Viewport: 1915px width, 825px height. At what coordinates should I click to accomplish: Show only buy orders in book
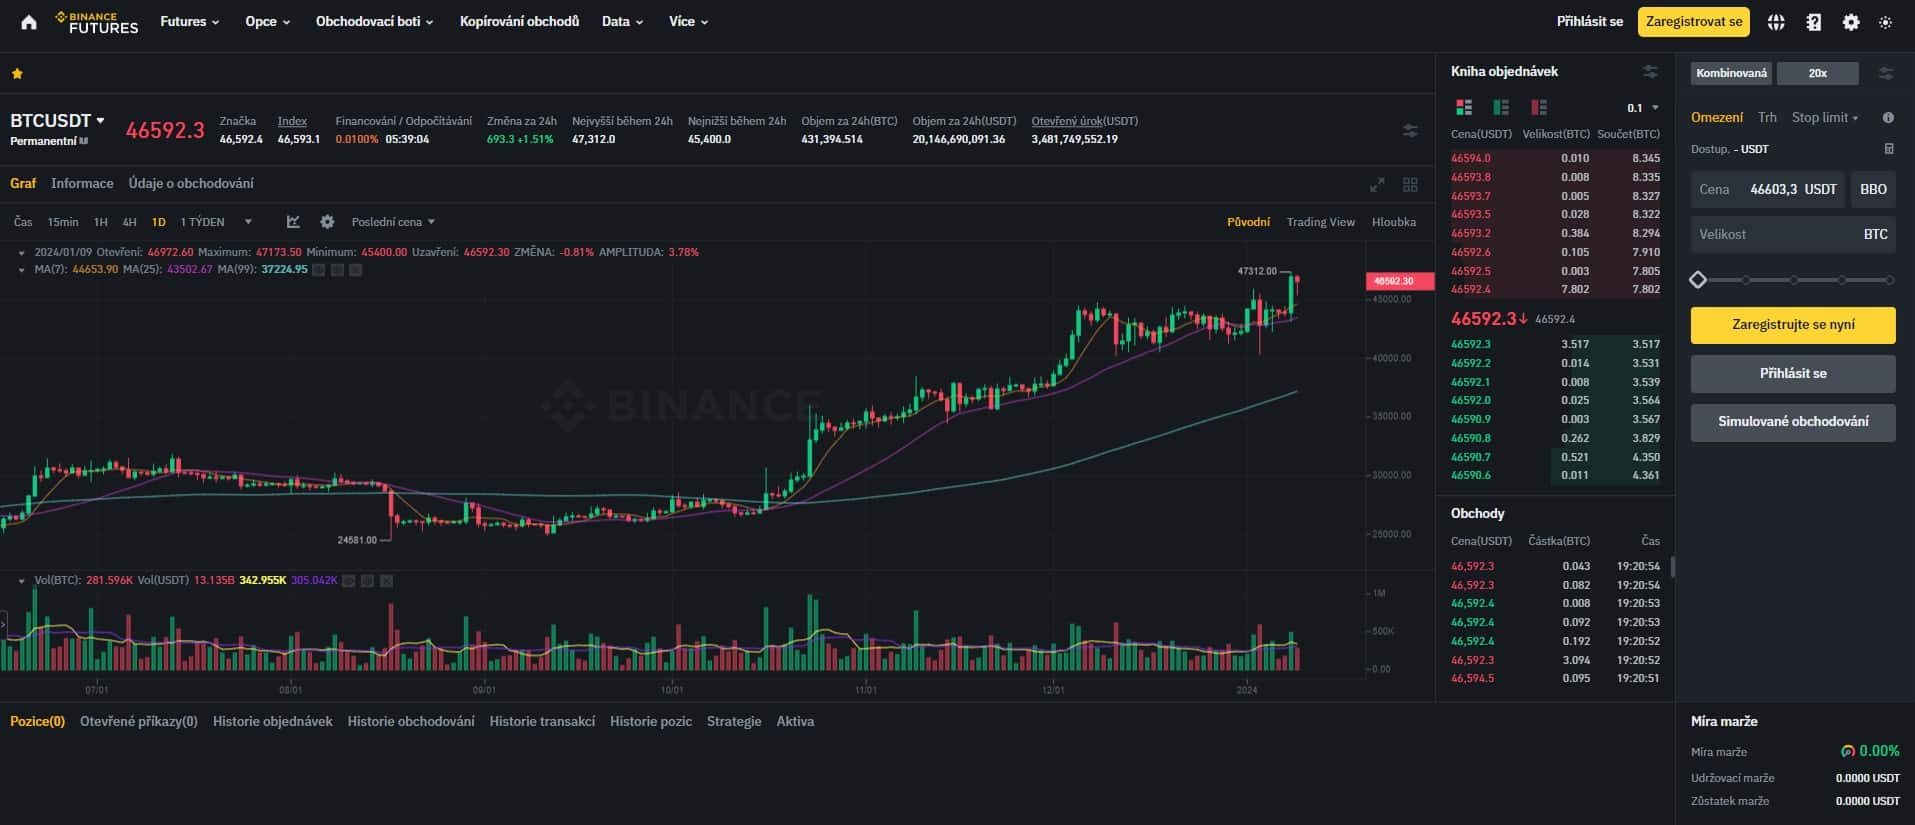click(x=1501, y=107)
